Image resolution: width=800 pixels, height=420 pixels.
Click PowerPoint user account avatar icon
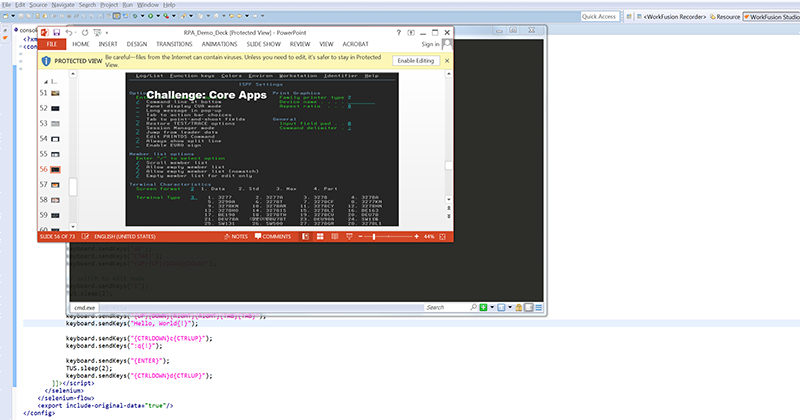click(447, 44)
